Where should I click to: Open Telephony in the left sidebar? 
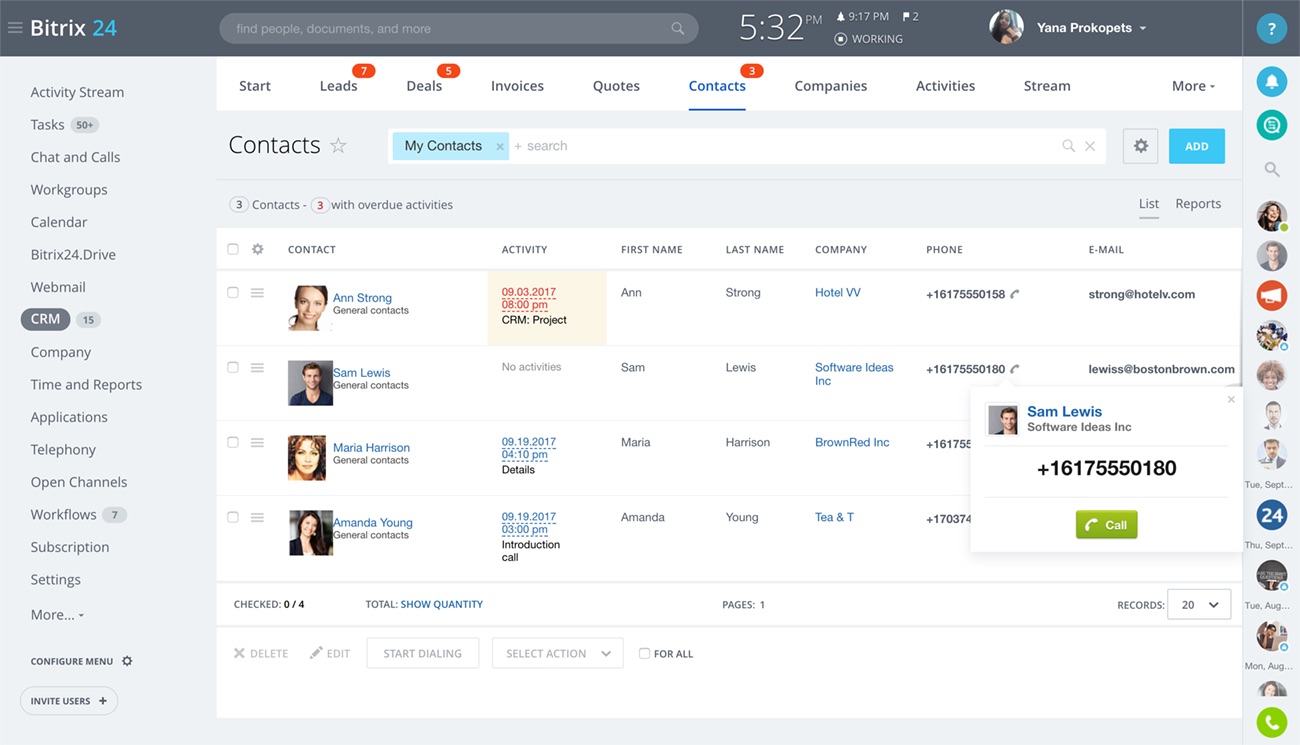[63, 449]
